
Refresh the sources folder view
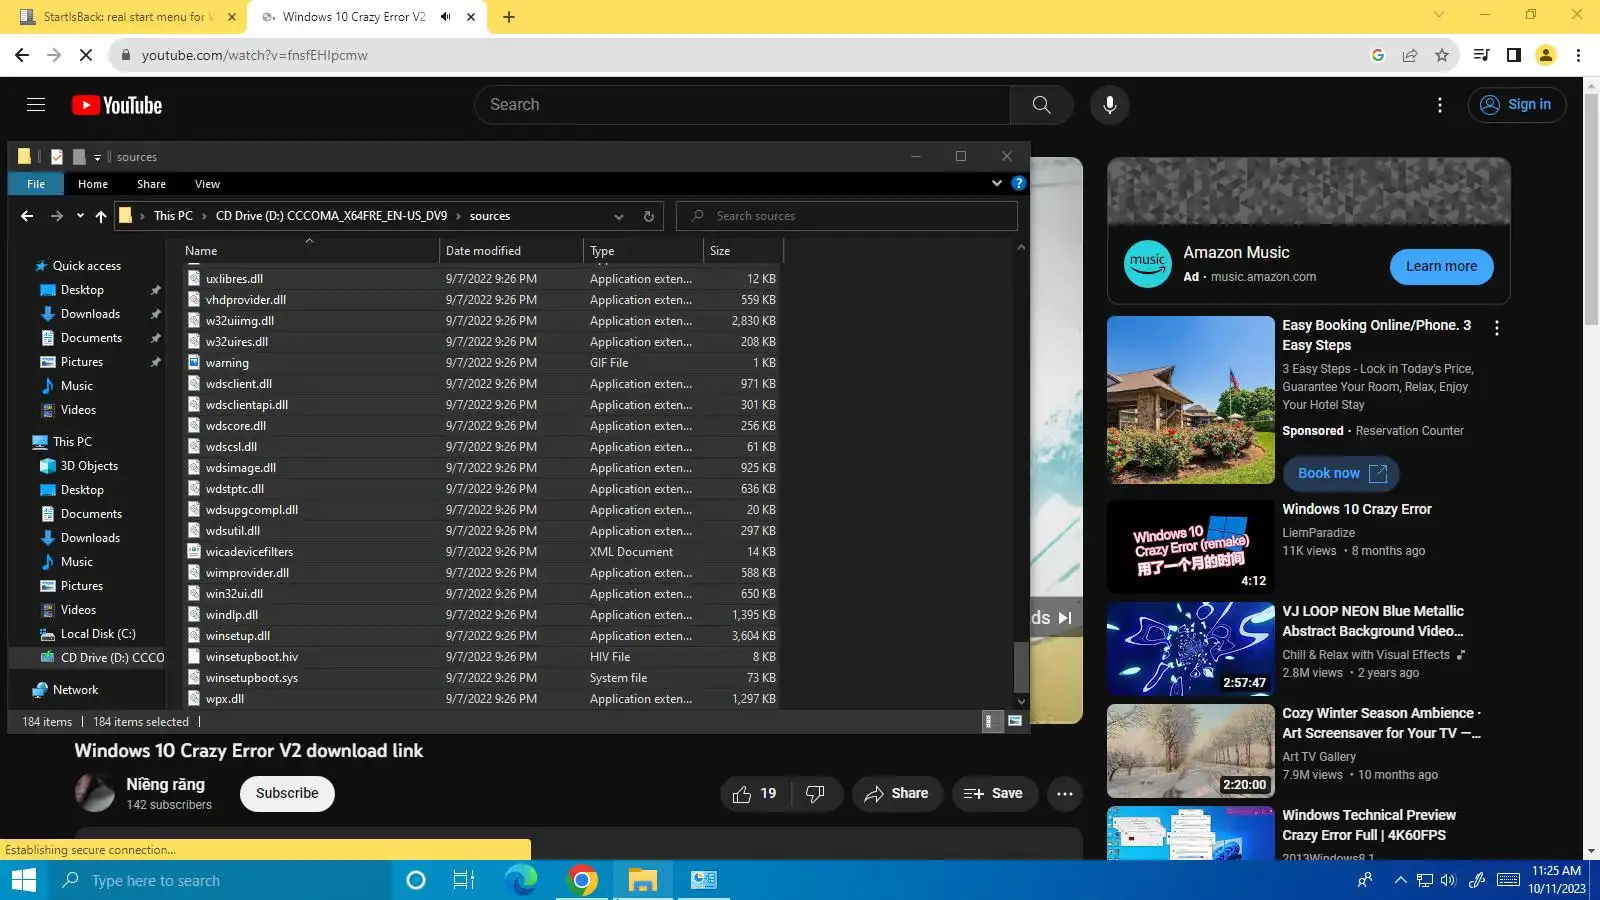[x=649, y=216]
